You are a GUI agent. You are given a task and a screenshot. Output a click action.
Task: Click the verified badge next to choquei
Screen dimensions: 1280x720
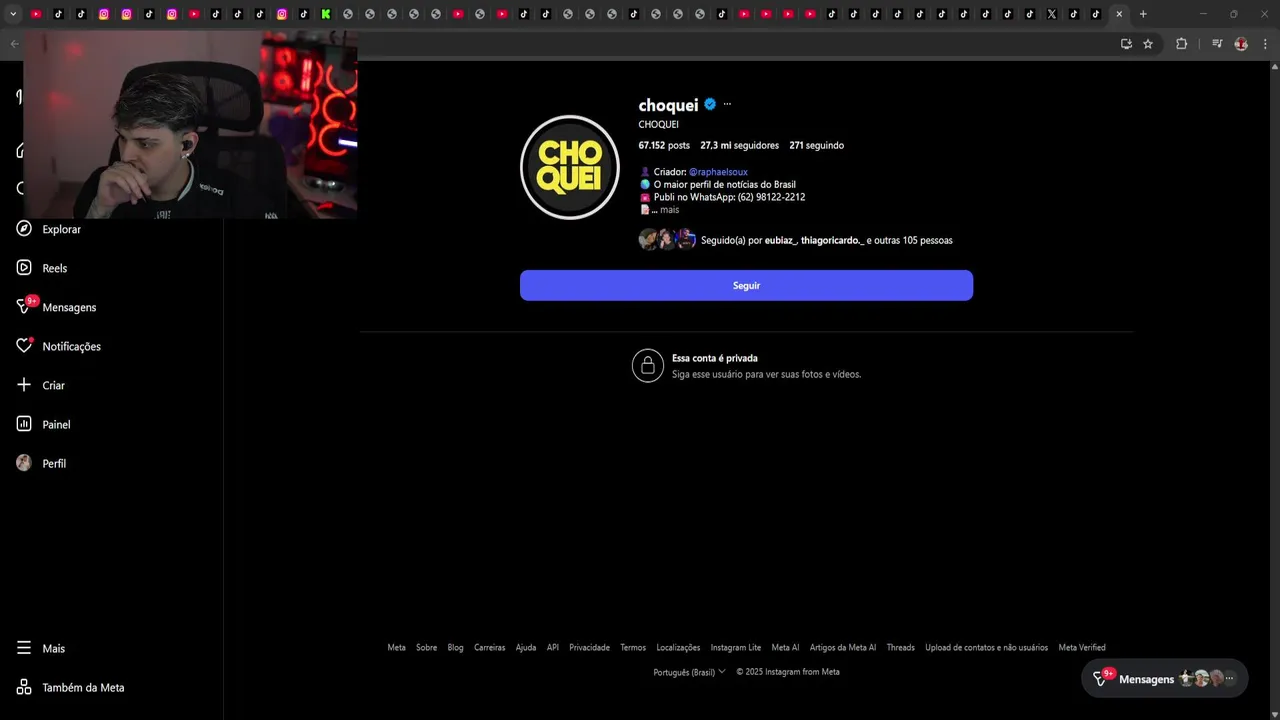[x=710, y=104]
